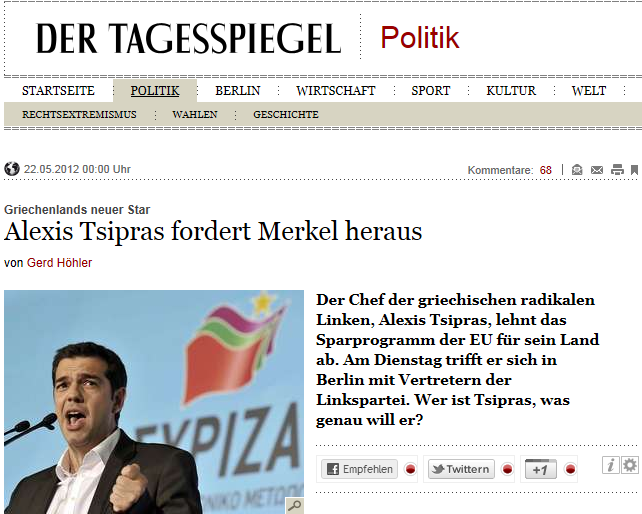Enable the Google +1 toggle dot
Image resolution: width=642 pixels, height=514 pixels.
[x=570, y=469]
